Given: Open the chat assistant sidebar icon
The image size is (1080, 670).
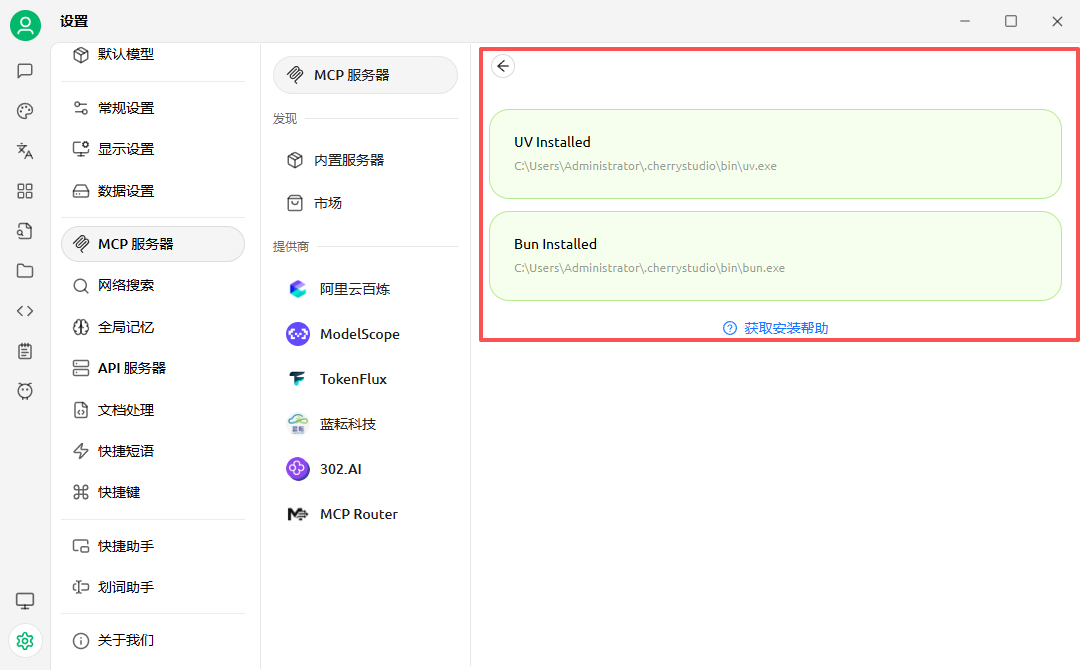Looking at the screenshot, I should coord(25,71).
